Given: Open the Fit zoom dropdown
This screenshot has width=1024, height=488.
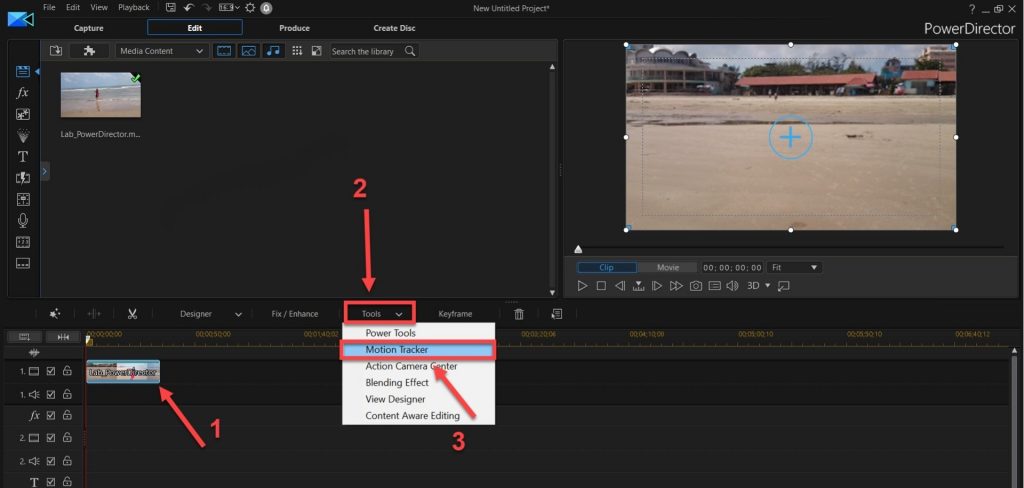Looking at the screenshot, I should [x=795, y=268].
